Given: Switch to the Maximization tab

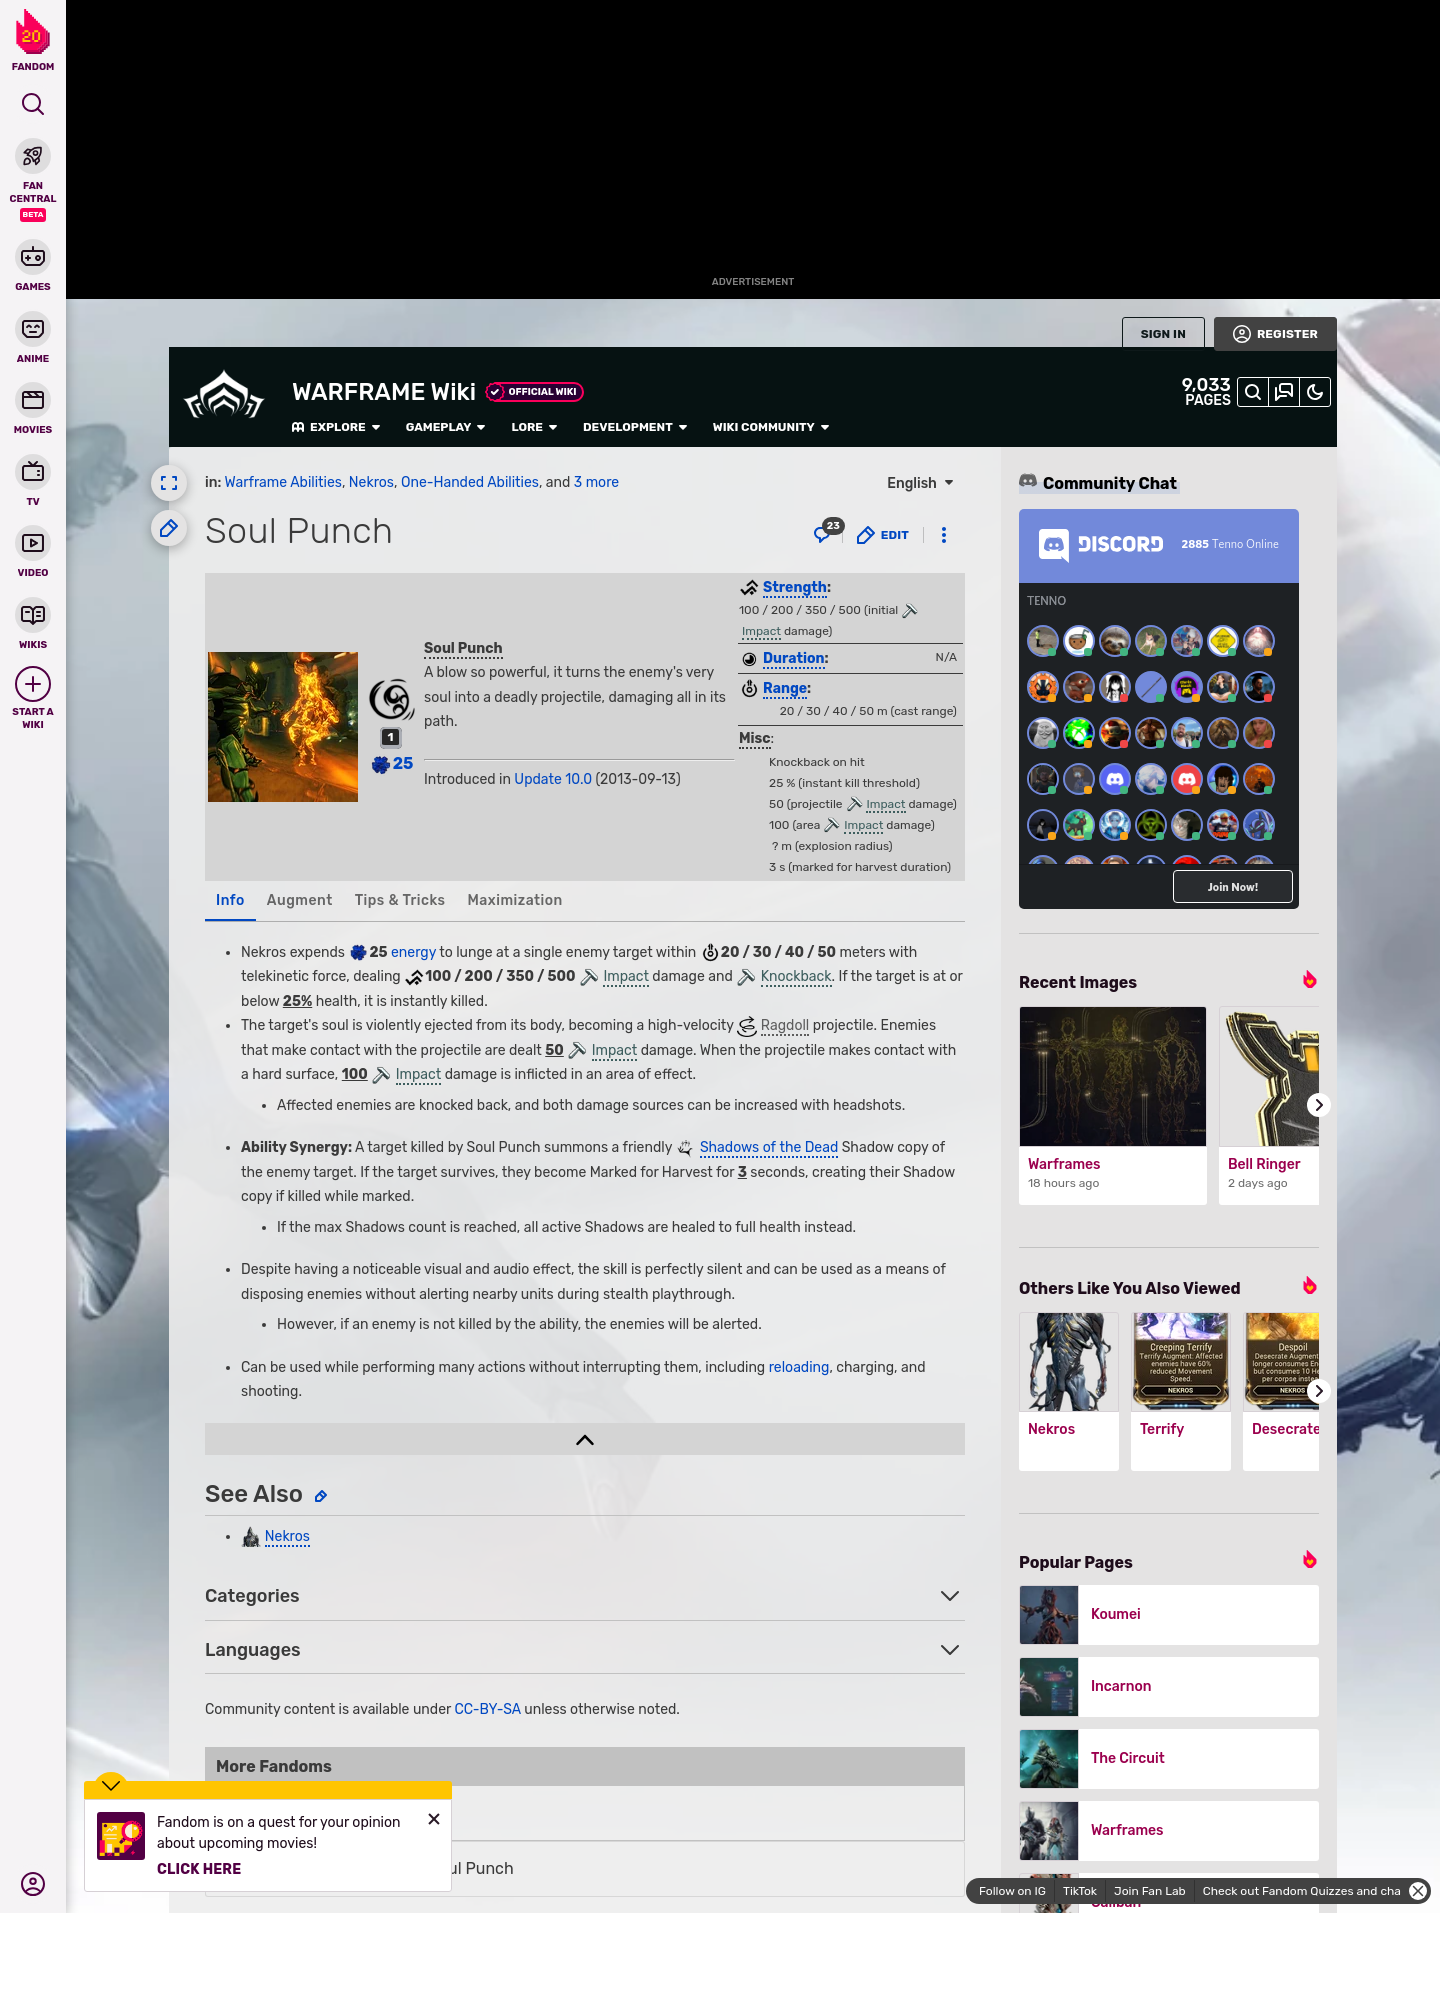Looking at the screenshot, I should [515, 900].
